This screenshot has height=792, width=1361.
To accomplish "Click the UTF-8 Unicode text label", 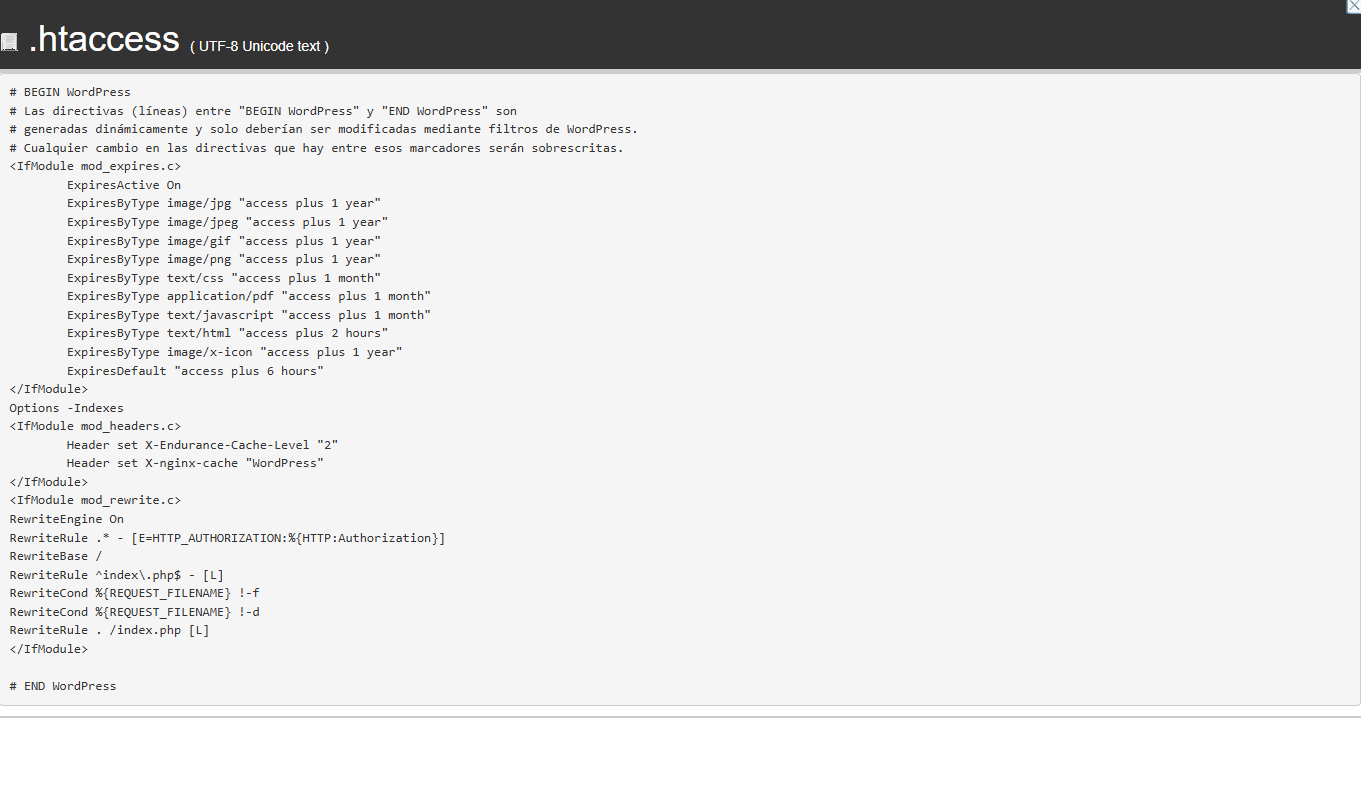I will click(258, 46).
